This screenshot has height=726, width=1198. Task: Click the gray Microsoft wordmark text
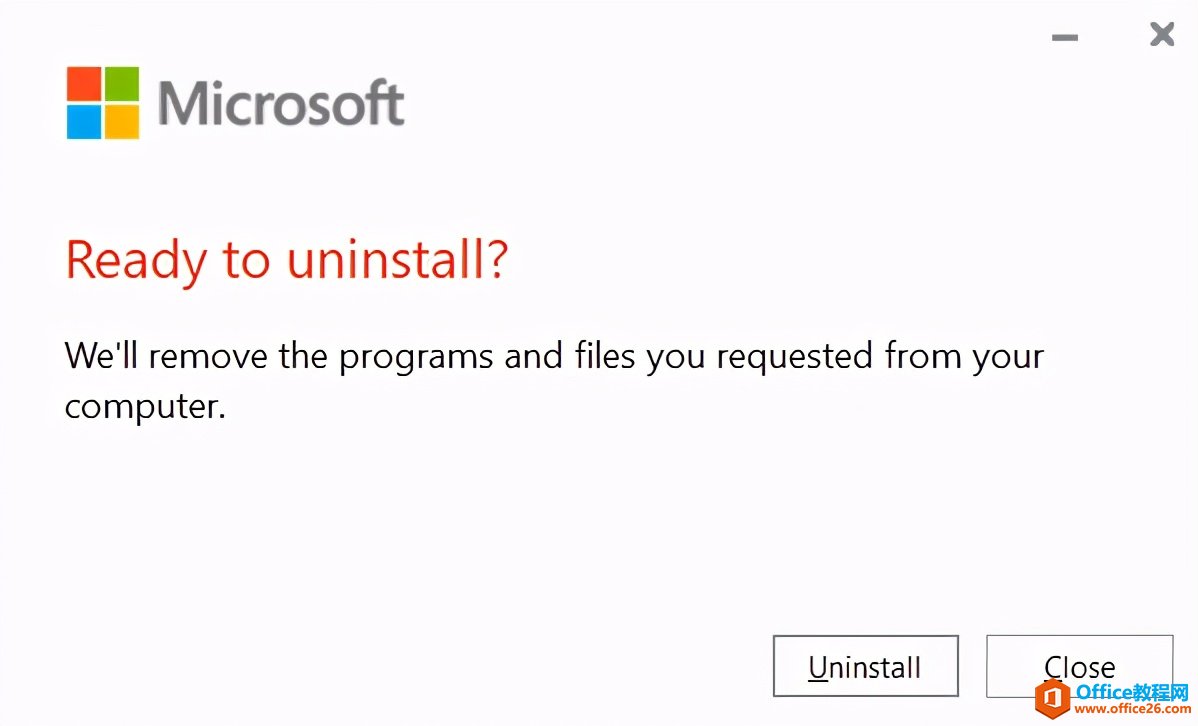pos(281,103)
